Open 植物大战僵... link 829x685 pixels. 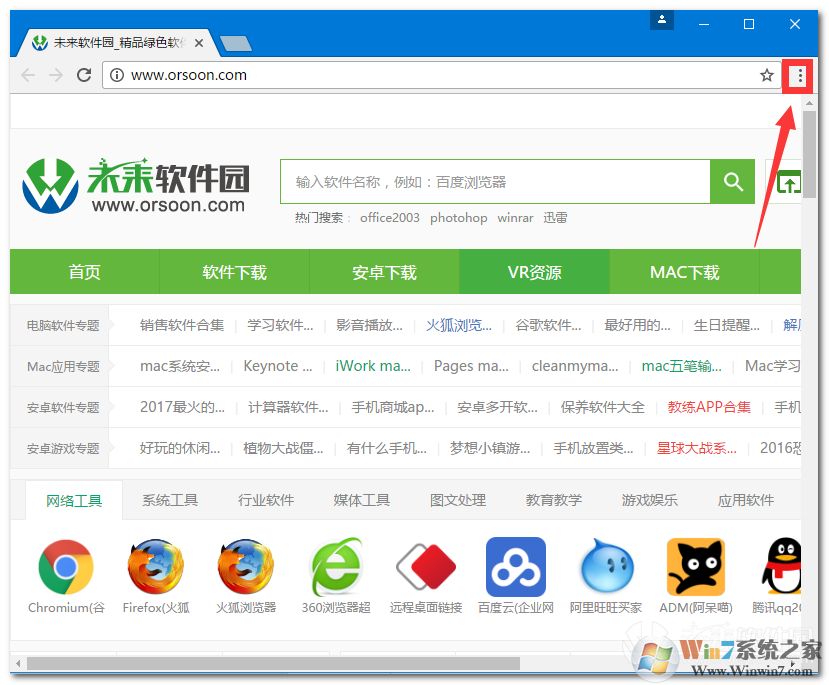283,448
